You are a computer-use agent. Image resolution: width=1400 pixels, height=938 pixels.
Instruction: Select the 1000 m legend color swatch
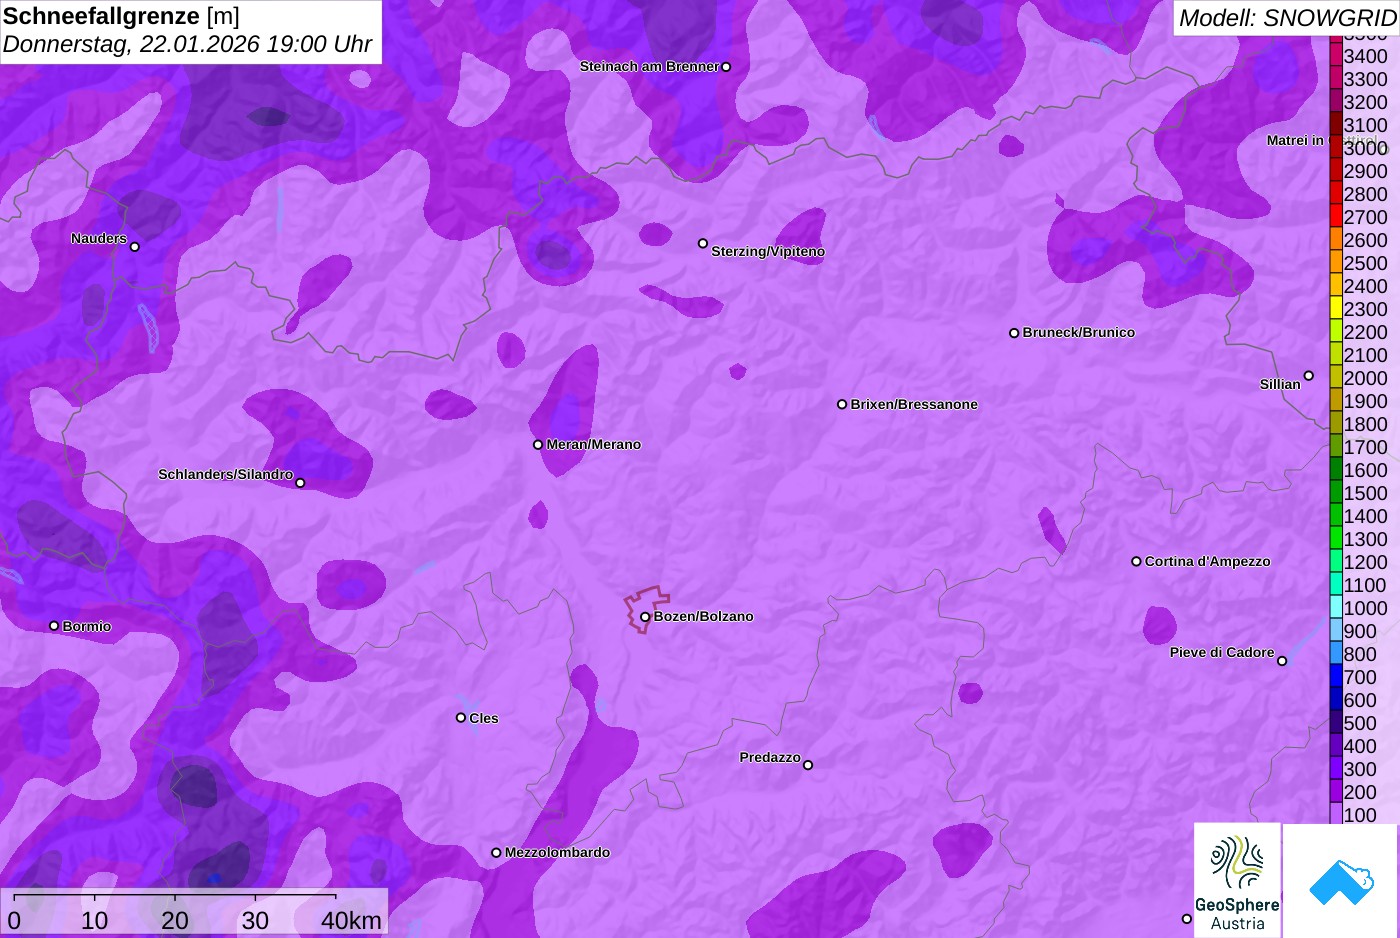[x=1335, y=606]
